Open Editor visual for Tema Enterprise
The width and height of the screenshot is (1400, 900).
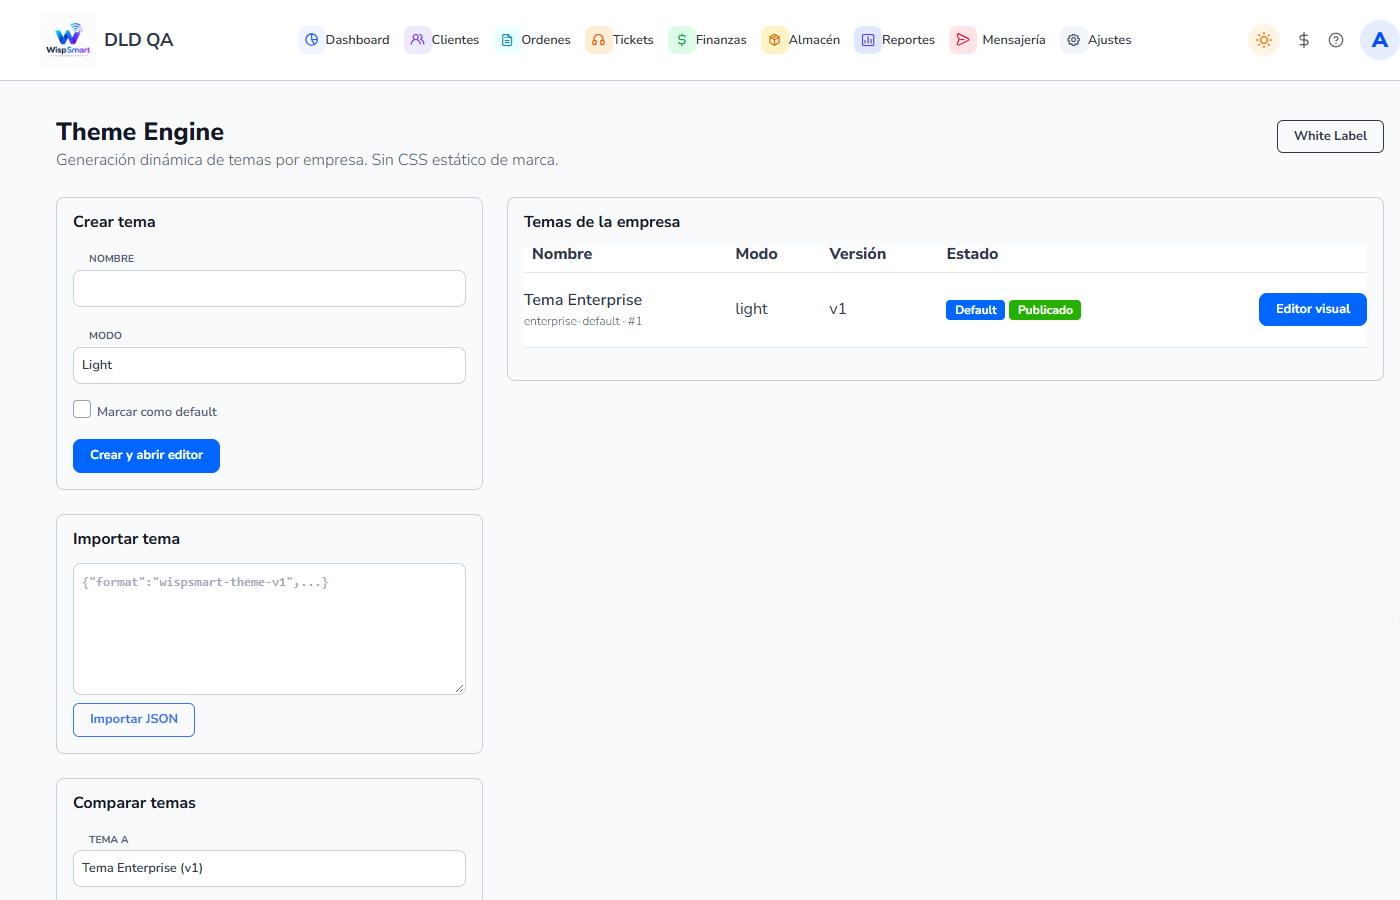click(1312, 310)
